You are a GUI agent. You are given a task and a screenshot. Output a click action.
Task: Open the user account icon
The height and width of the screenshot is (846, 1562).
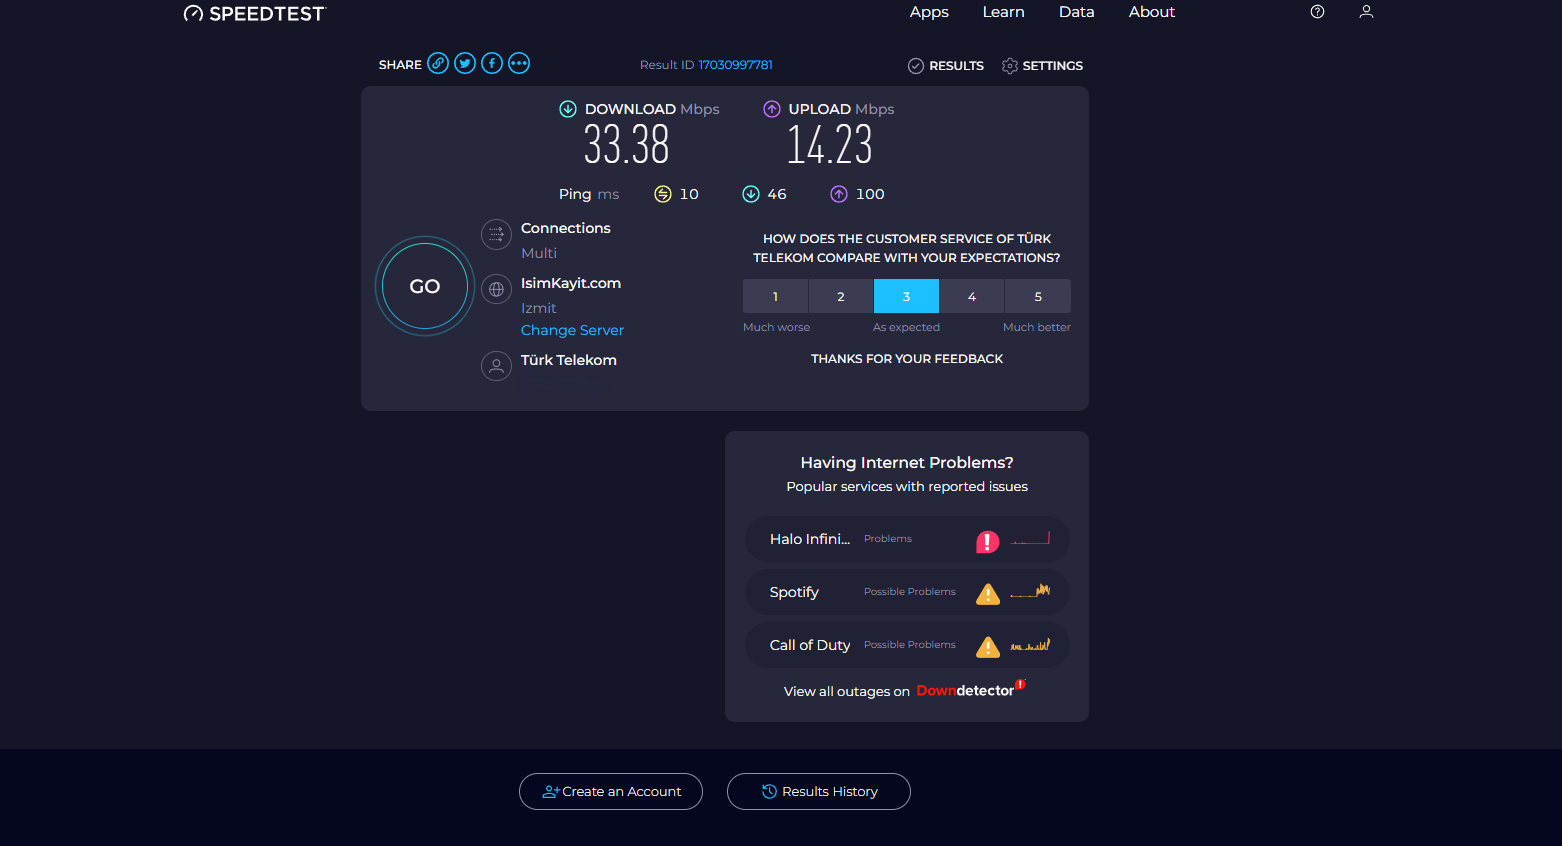click(1366, 12)
